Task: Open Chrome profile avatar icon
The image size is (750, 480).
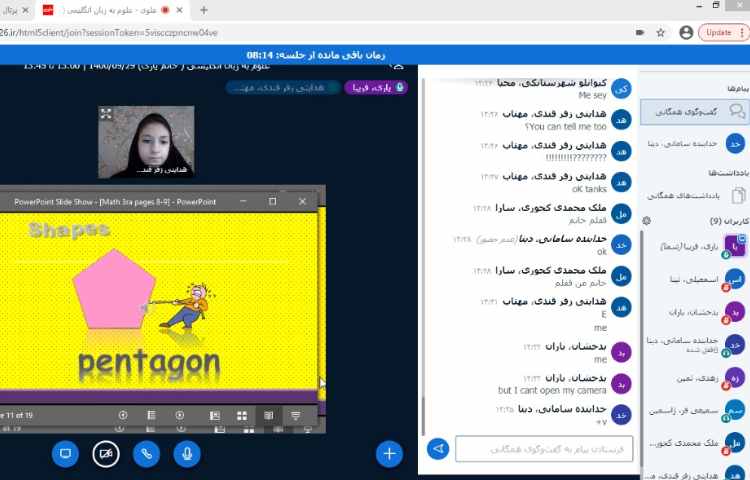Action: coord(686,32)
